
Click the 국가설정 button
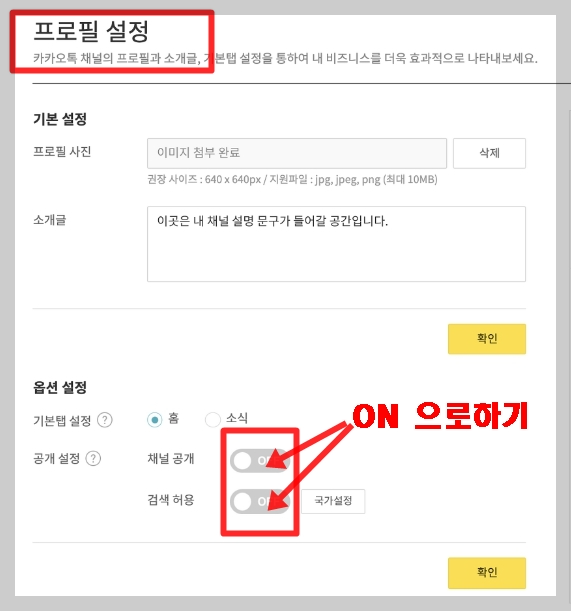tap(333, 501)
